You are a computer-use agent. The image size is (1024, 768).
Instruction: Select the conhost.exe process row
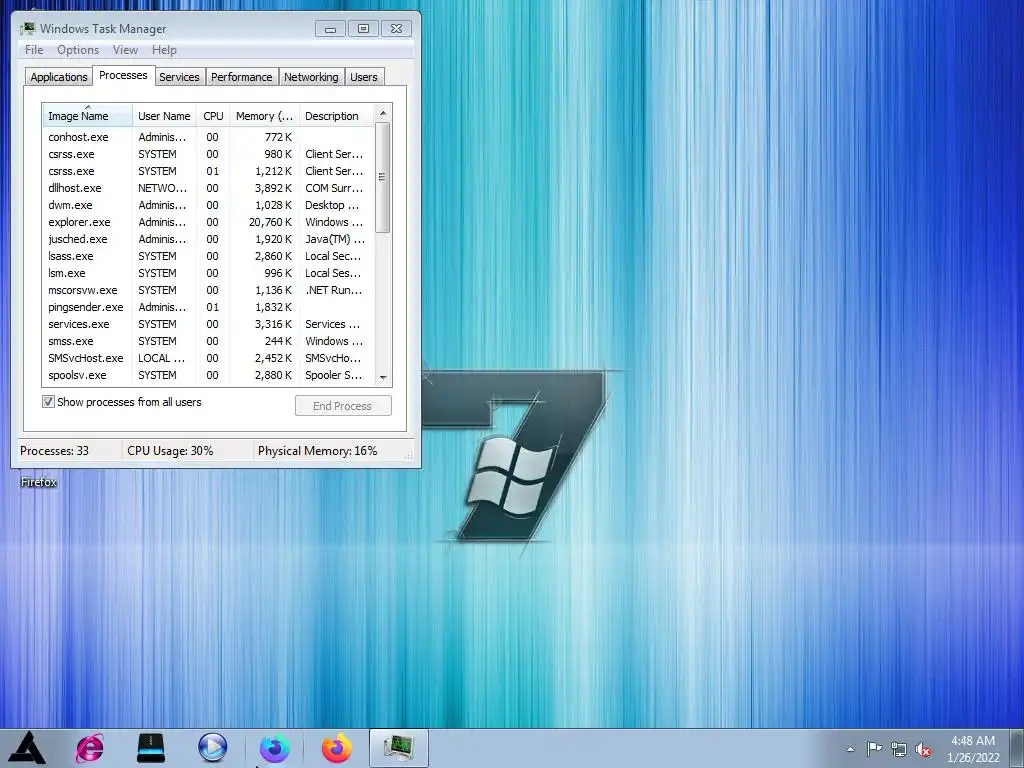point(209,137)
